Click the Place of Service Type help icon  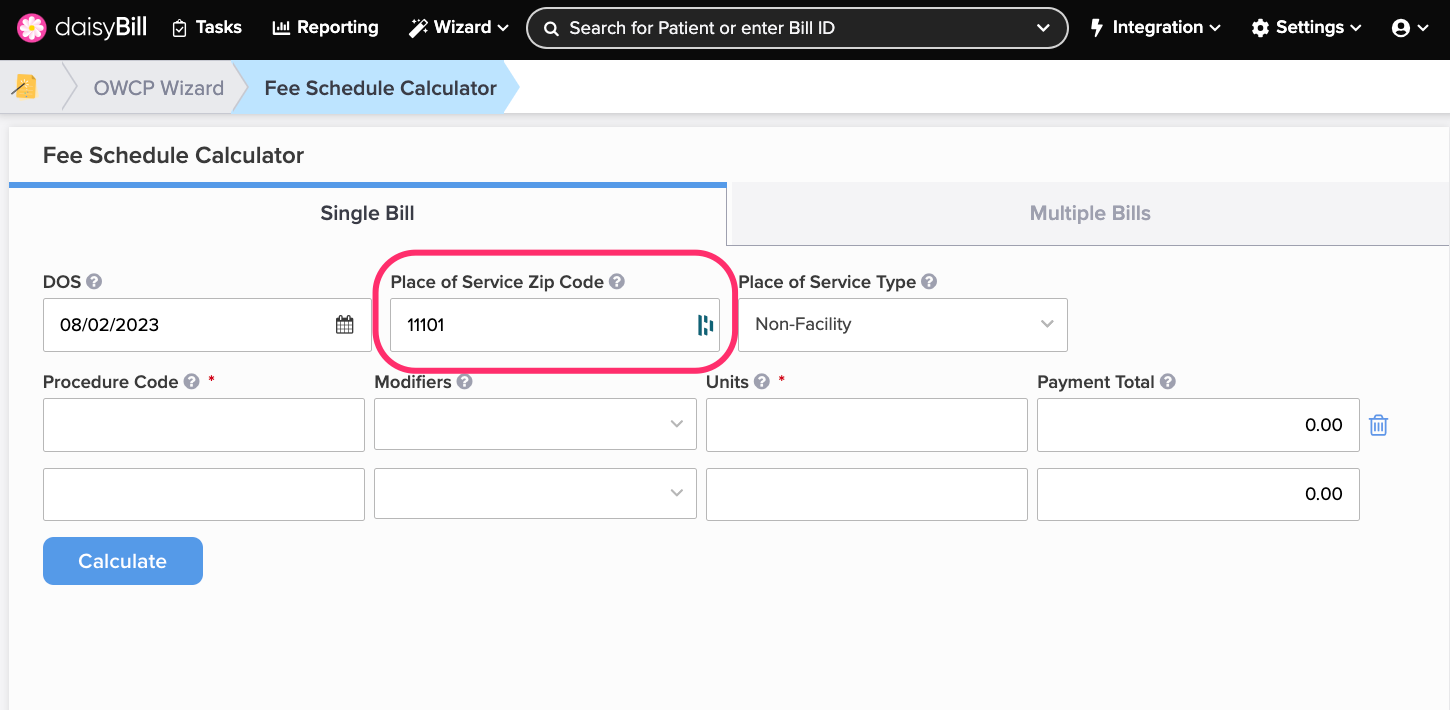coord(929,282)
